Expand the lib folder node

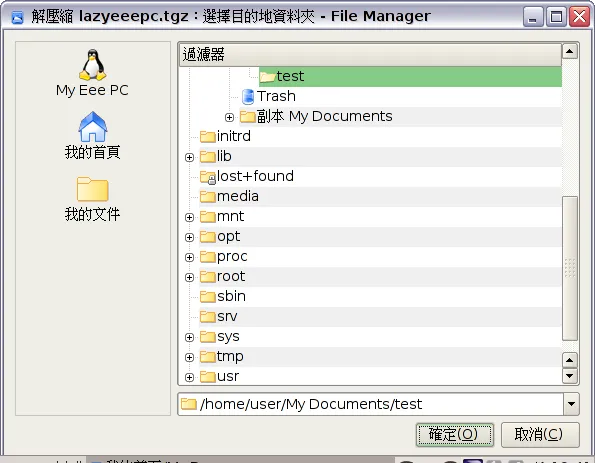189,157
